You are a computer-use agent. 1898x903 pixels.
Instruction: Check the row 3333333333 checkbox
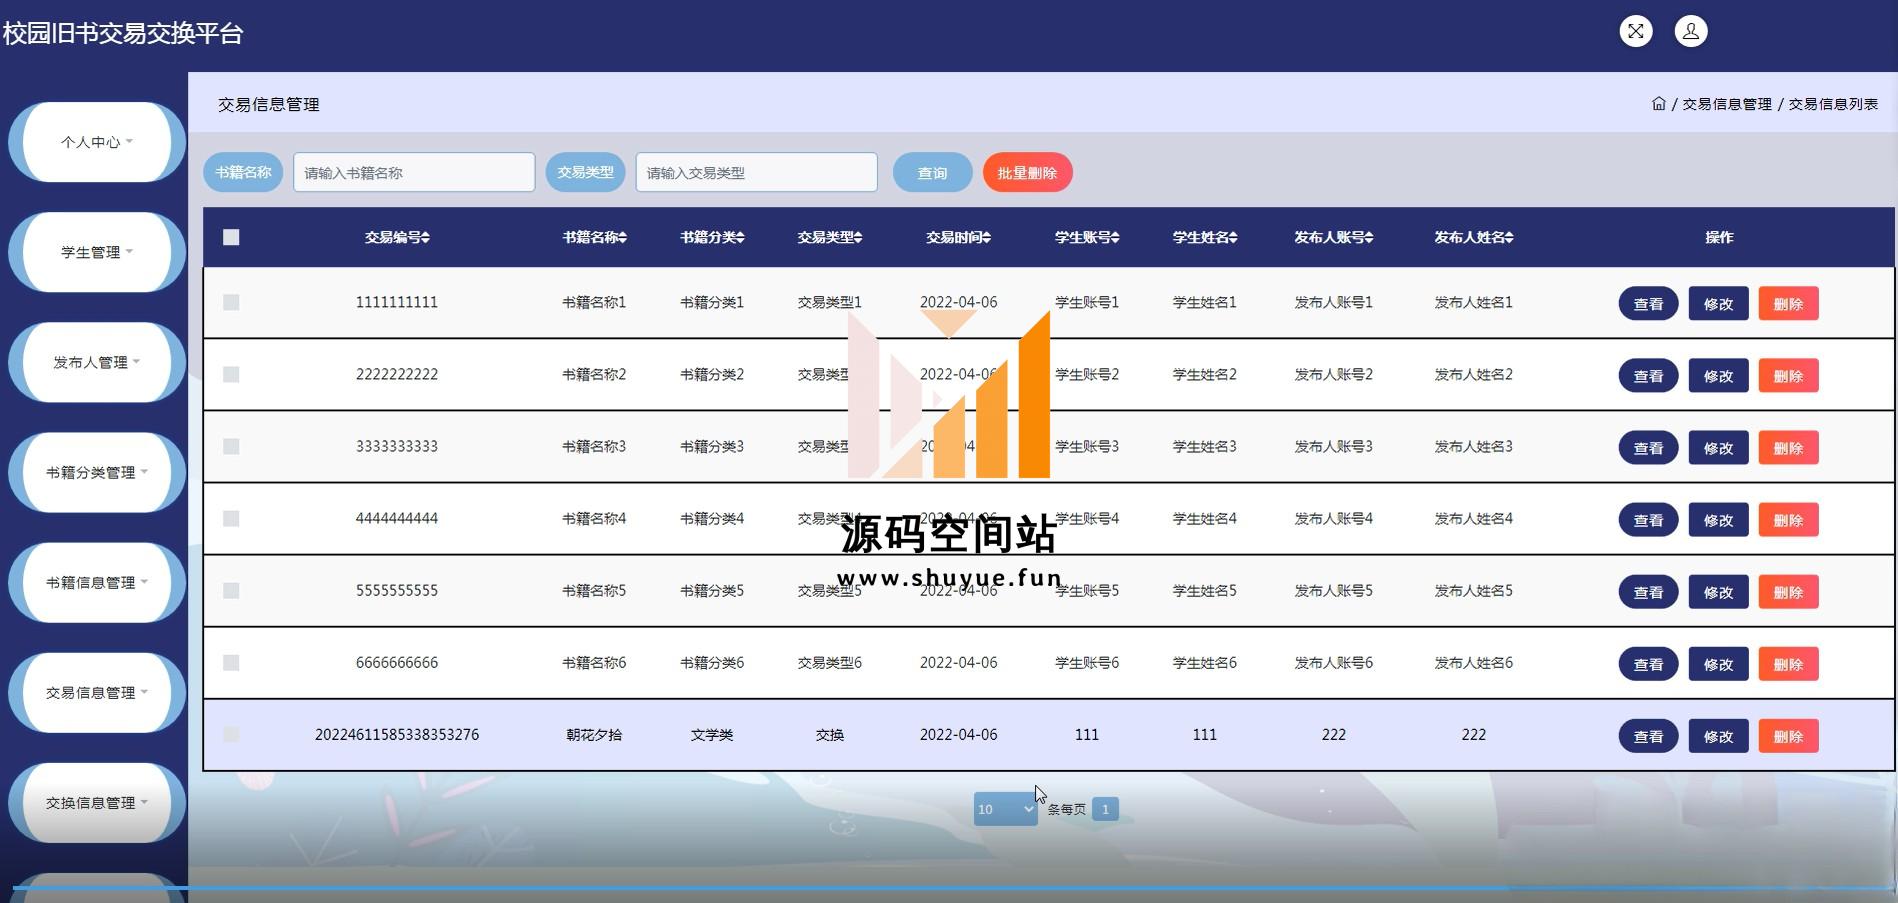click(231, 446)
